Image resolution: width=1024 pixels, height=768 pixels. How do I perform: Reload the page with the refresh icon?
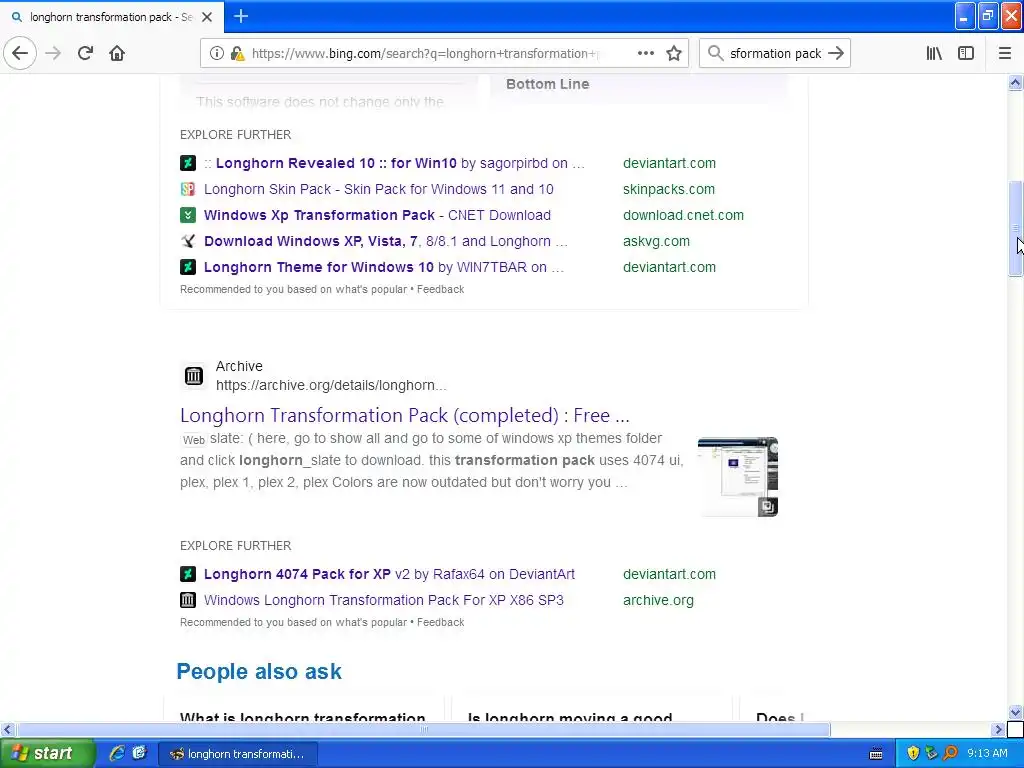[85, 54]
